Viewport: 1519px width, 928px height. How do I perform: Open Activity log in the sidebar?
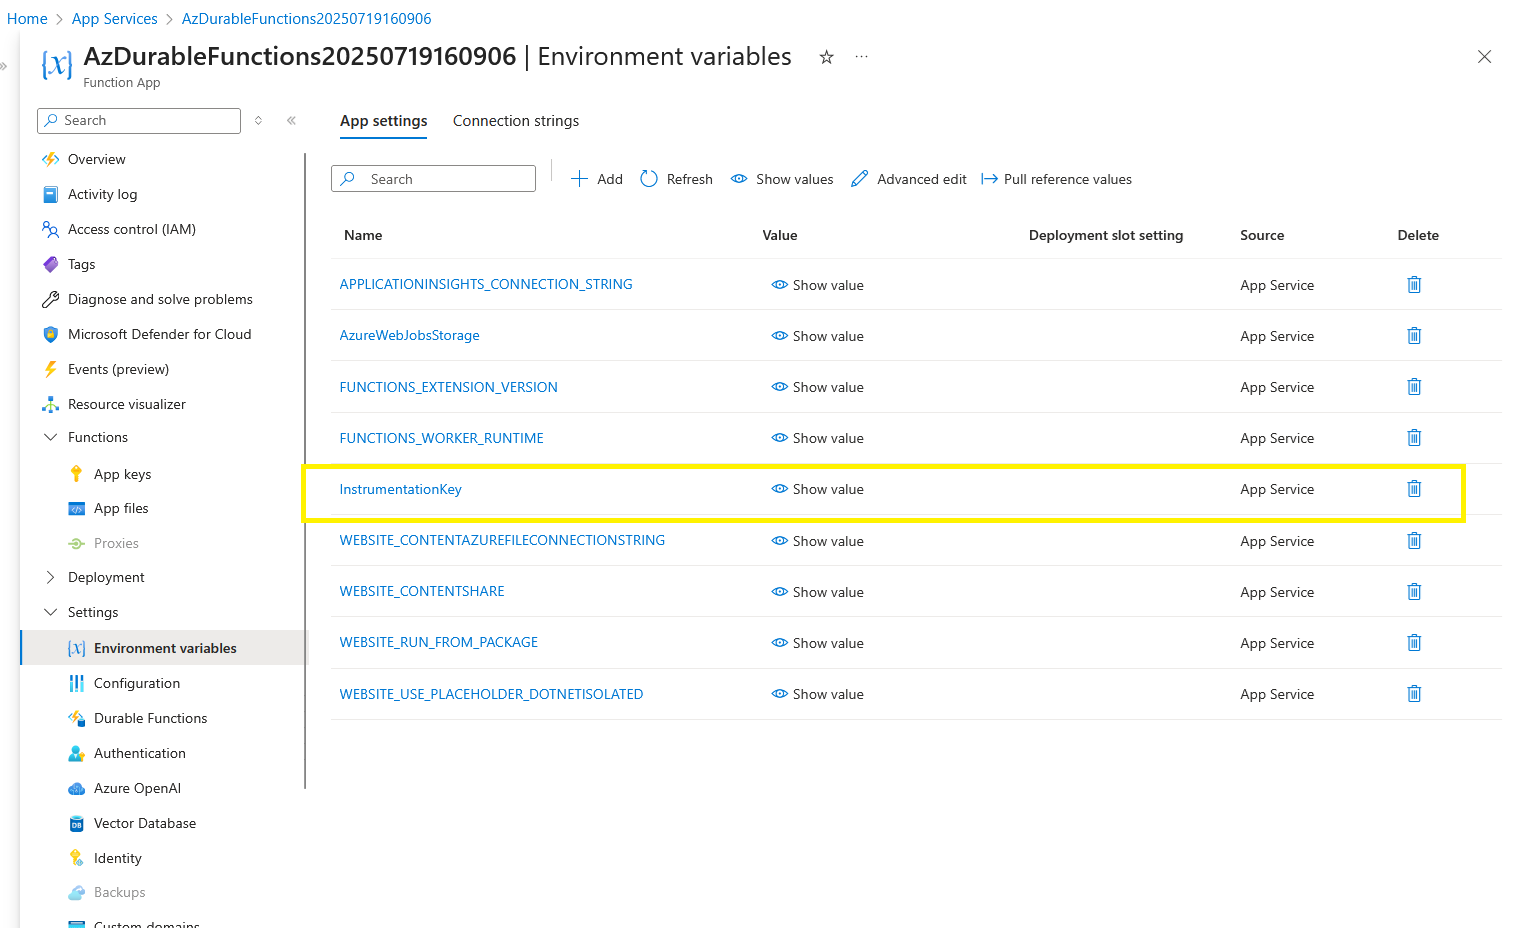point(102,194)
